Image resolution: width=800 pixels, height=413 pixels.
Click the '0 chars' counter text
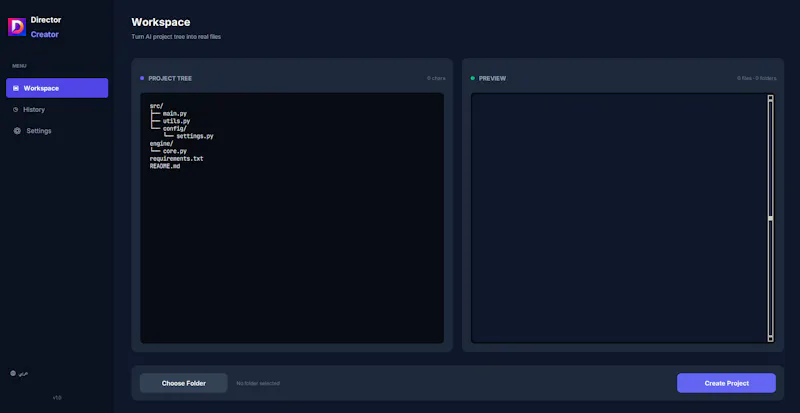tap(436, 78)
